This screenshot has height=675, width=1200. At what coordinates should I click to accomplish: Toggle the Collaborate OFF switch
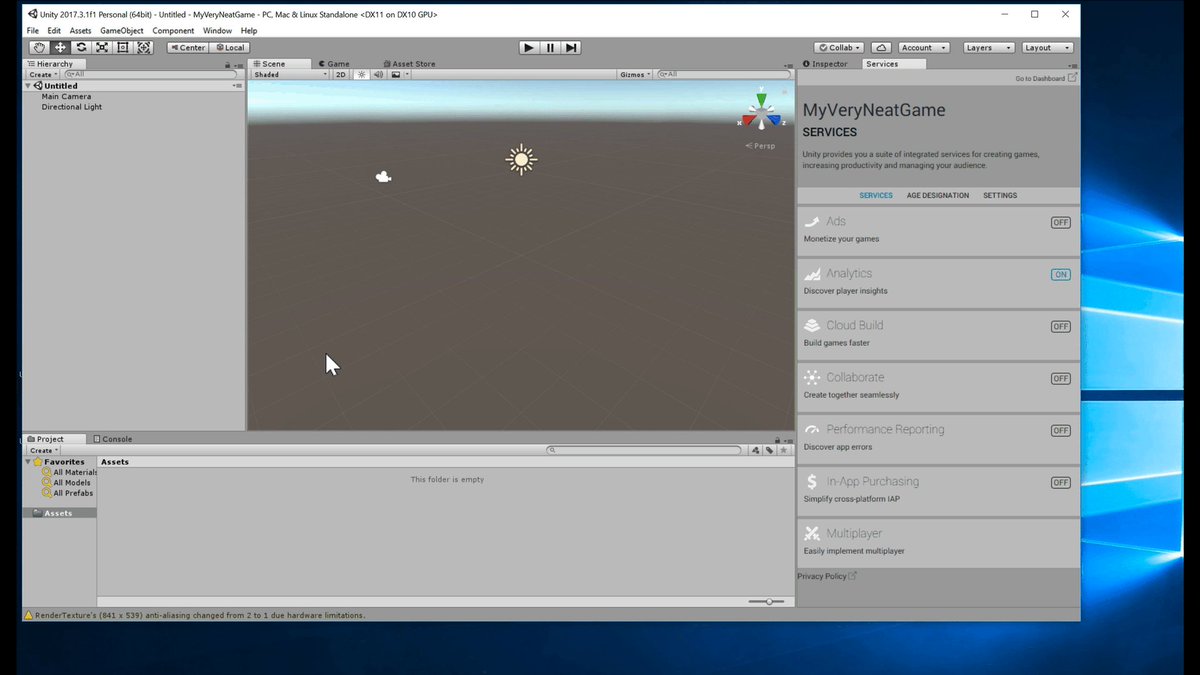coord(1061,378)
